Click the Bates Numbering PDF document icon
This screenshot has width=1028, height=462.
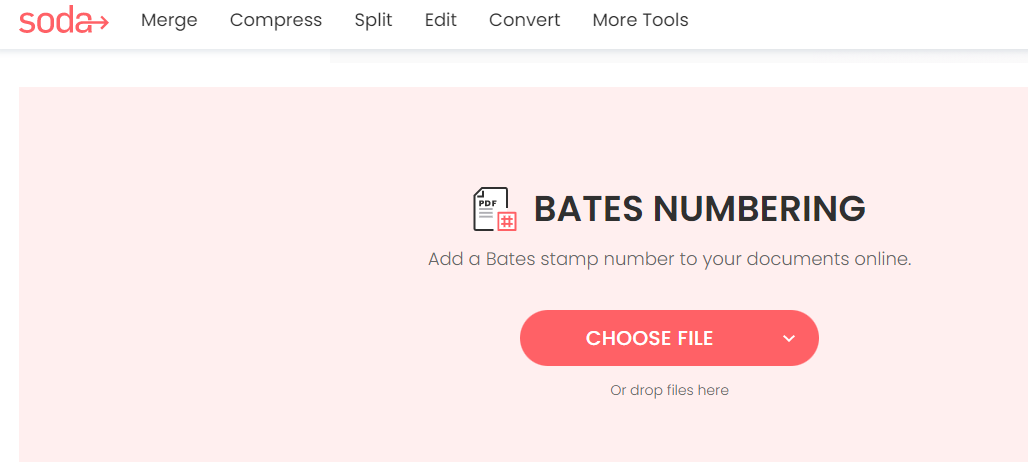pos(494,209)
